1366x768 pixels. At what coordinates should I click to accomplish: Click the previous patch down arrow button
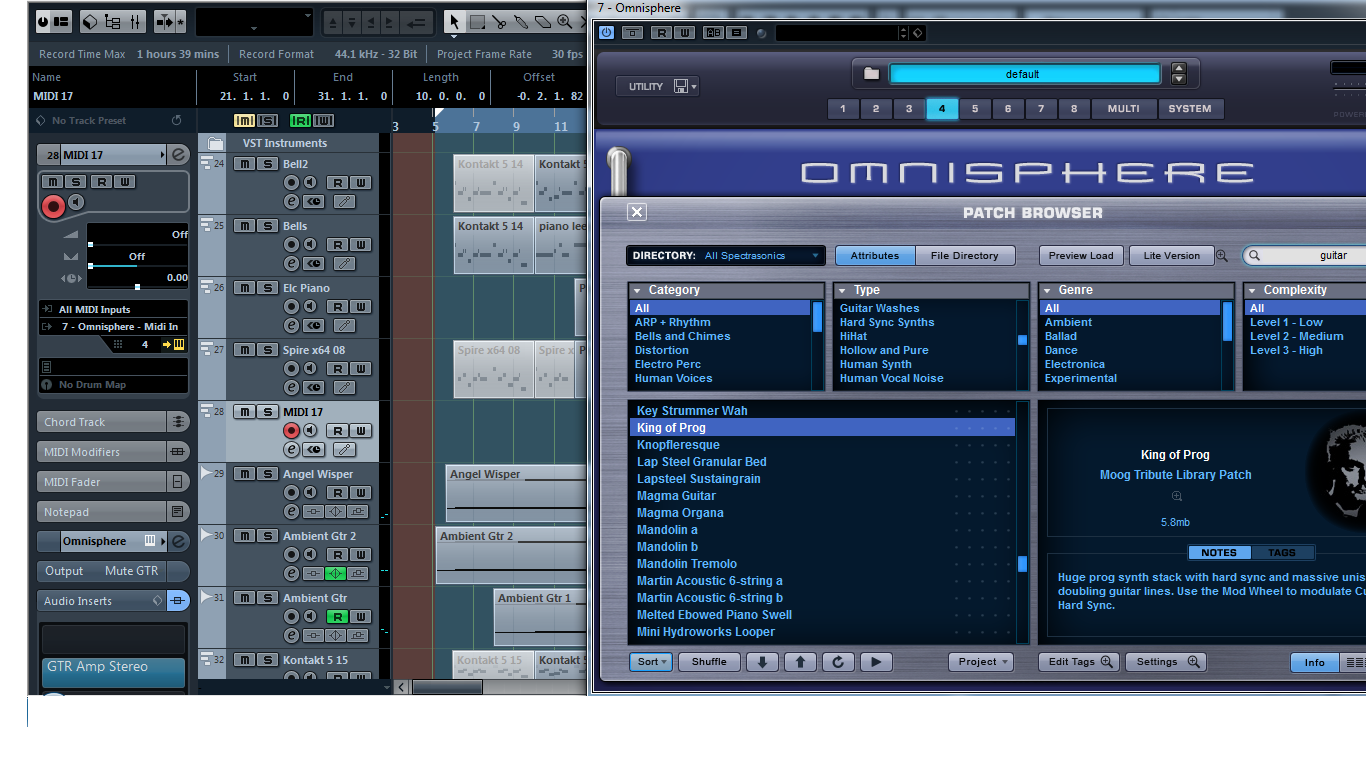tap(762, 662)
